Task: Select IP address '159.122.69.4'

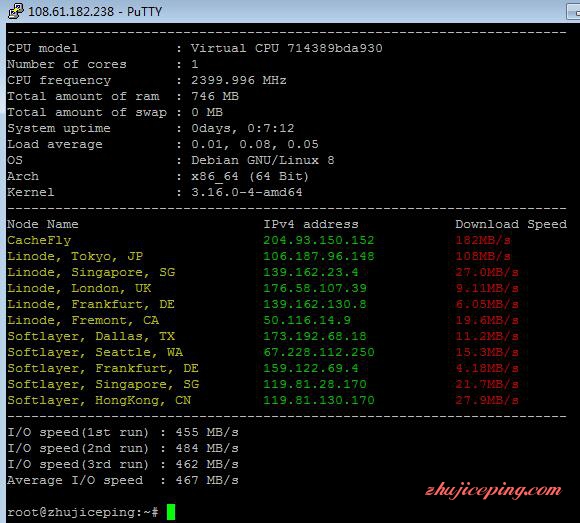Action: point(311,368)
